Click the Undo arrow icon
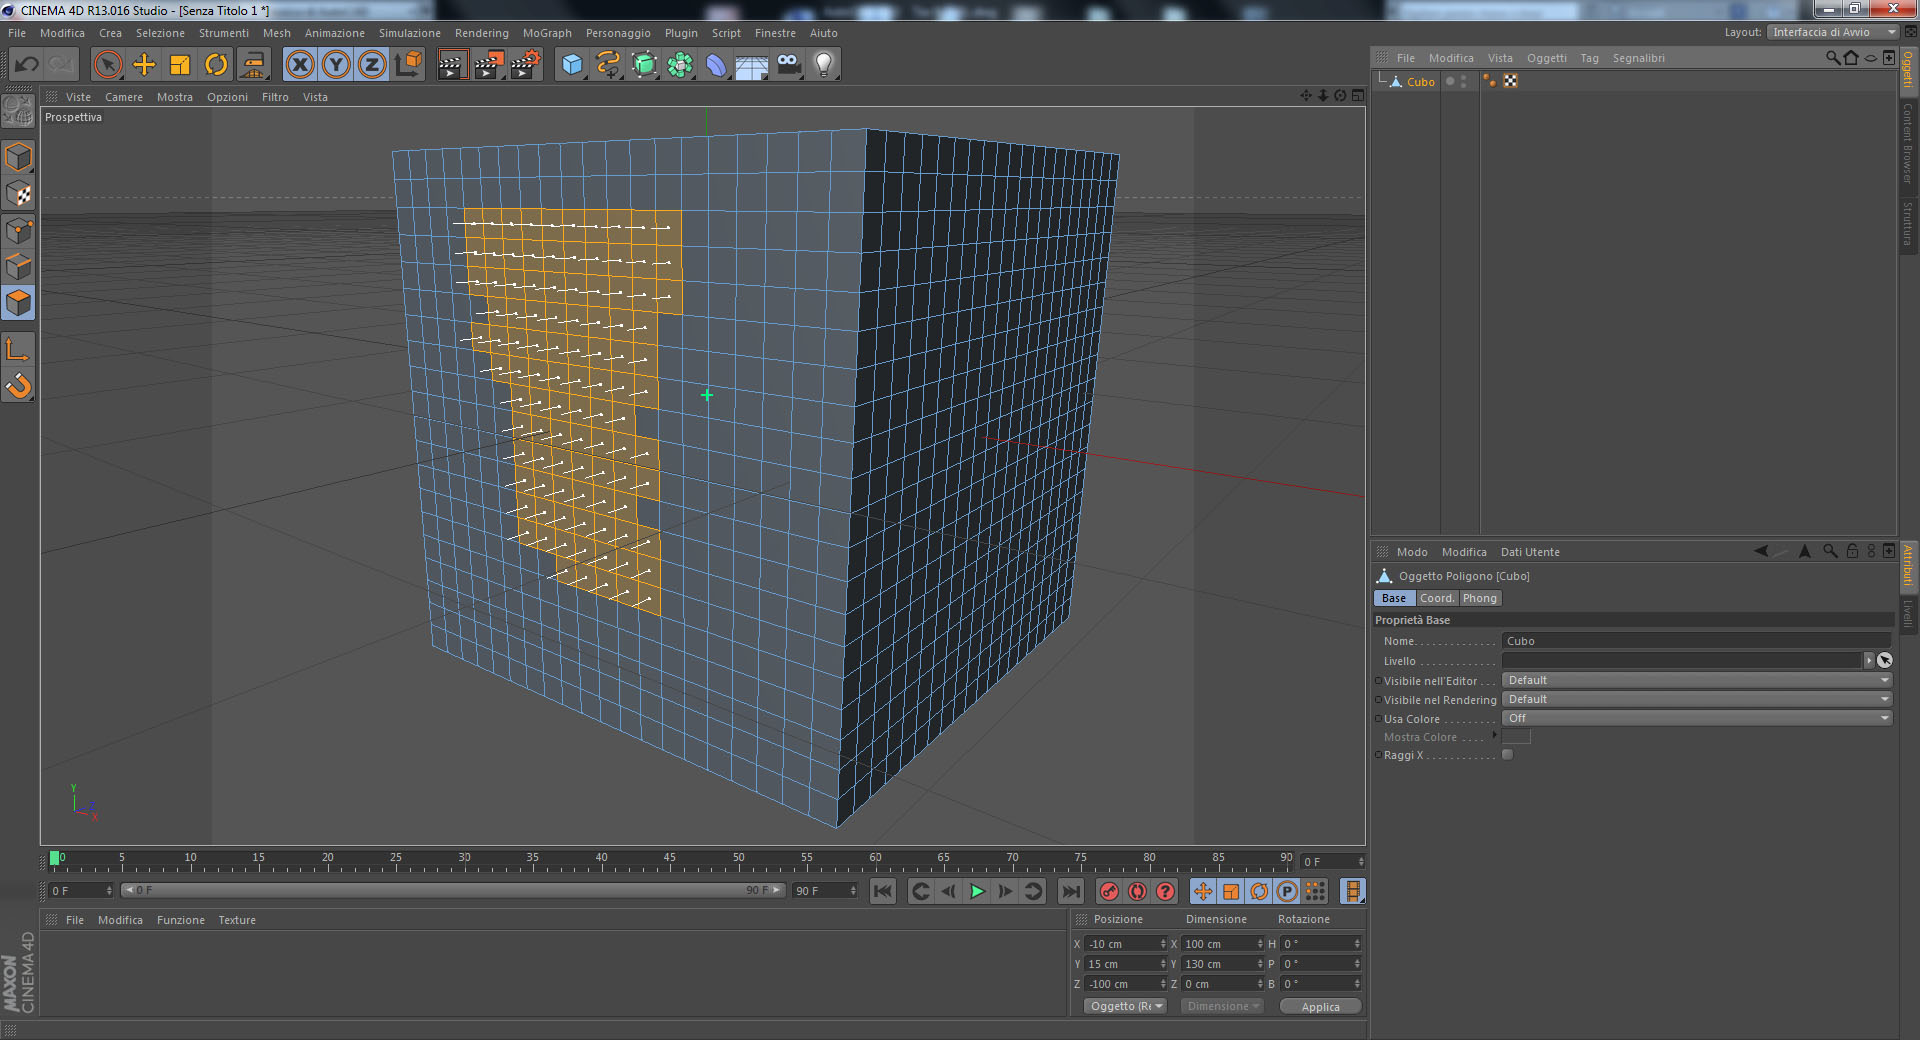The width and height of the screenshot is (1920, 1040). 27,65
